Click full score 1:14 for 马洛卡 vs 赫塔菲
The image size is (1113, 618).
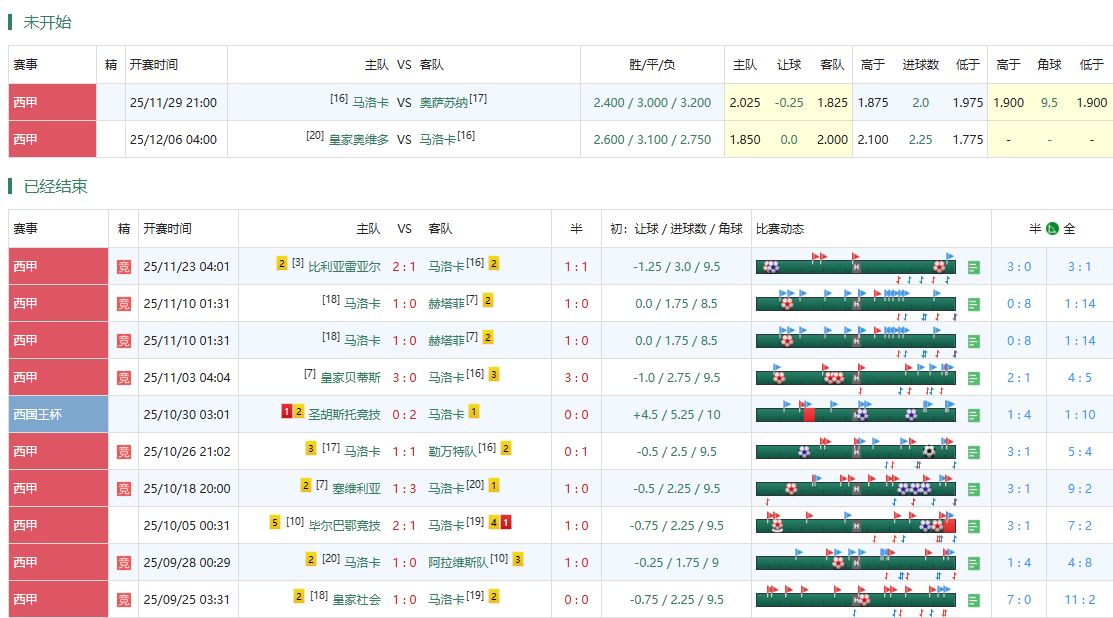1081,303
